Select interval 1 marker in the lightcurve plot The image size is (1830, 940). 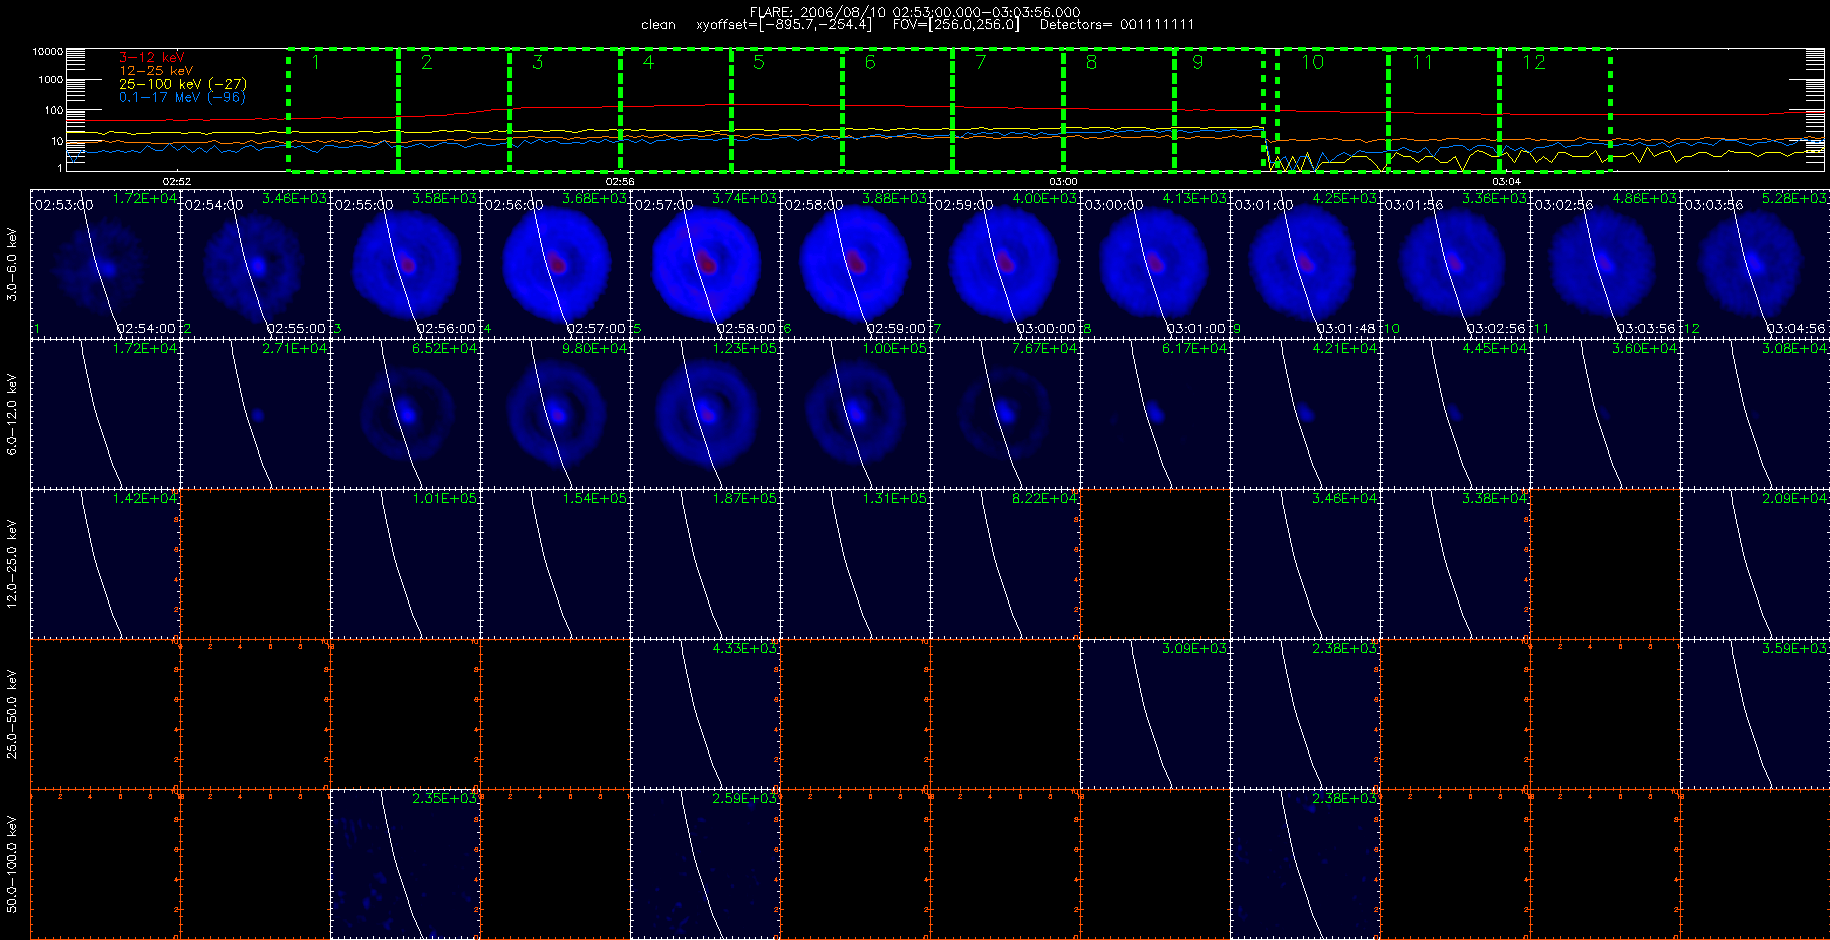click(316, 63)
